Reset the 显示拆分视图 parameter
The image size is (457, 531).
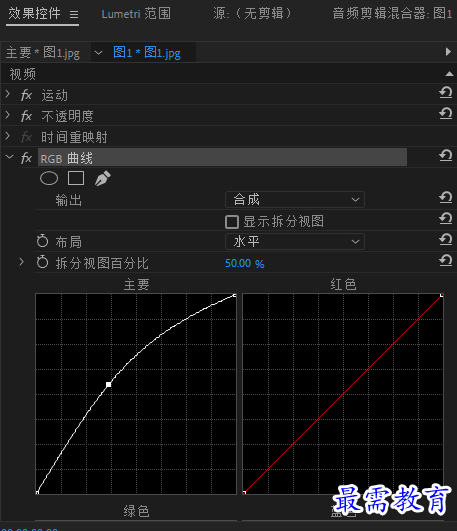(446, 218)
